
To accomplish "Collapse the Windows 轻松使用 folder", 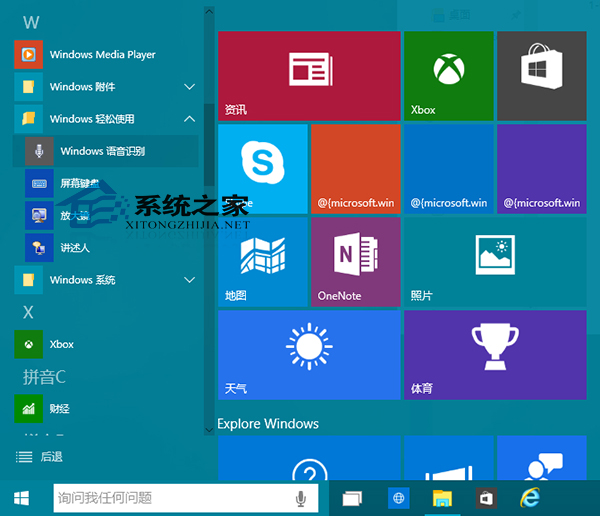I will click(x=189, y=119).
